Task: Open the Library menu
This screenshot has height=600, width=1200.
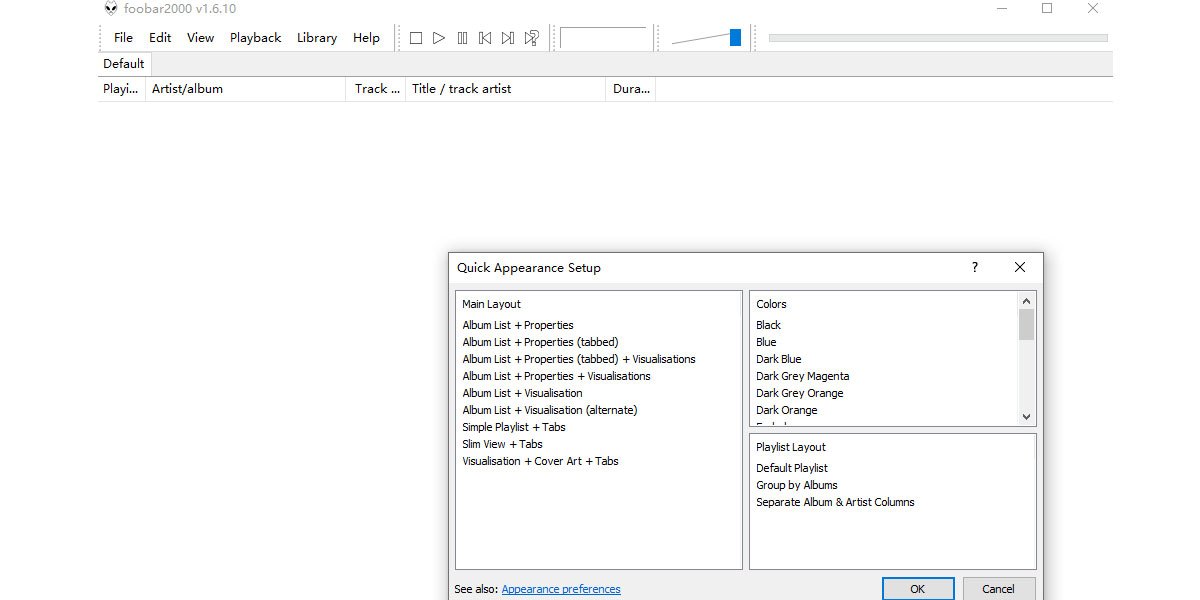Action: (x=316, y=38)
